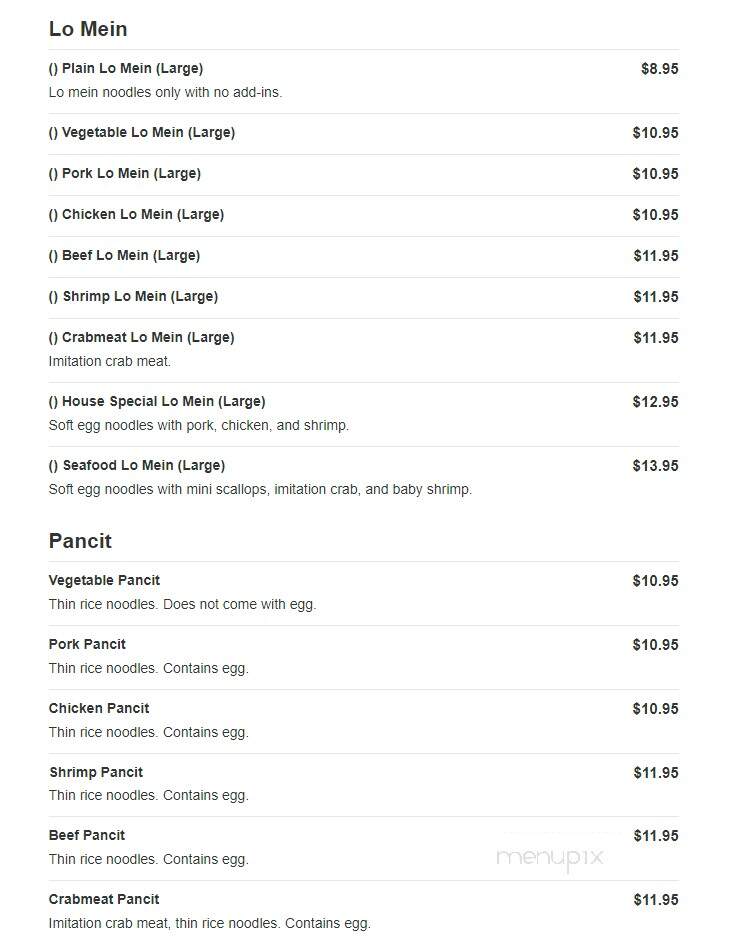Click the $8.95 Plain Lo Mein price

pyautogui.click(x=659, y=69)
